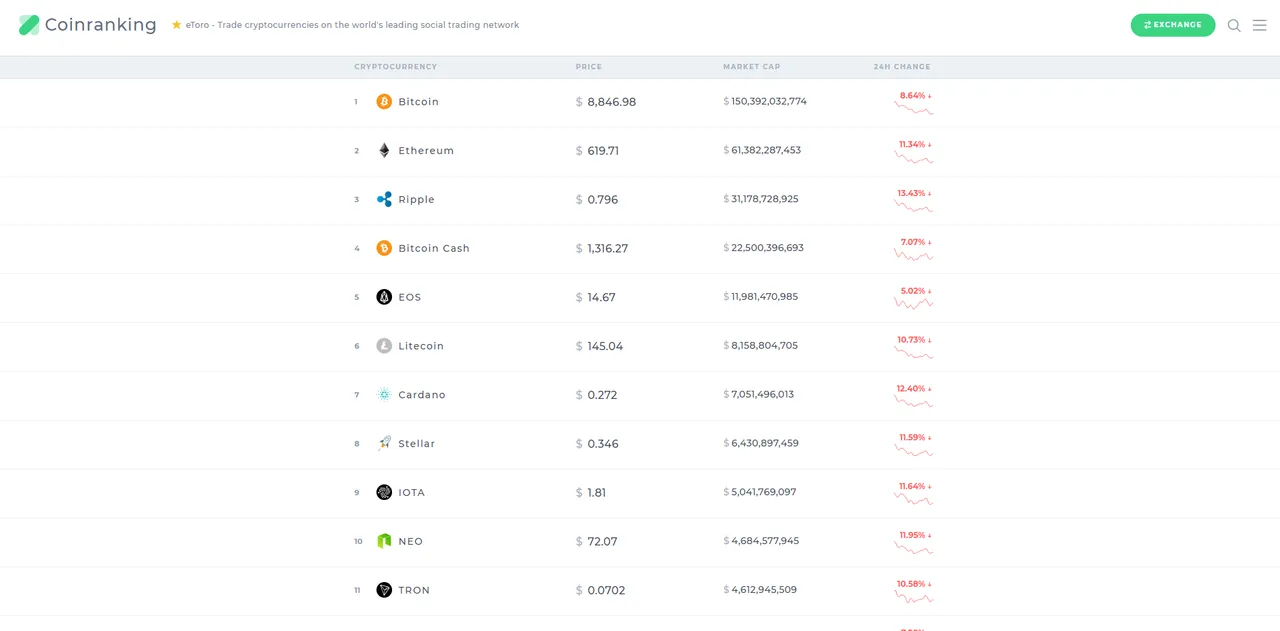
Task: Click the EOS coin icon
Action: (x=384, y=297)
